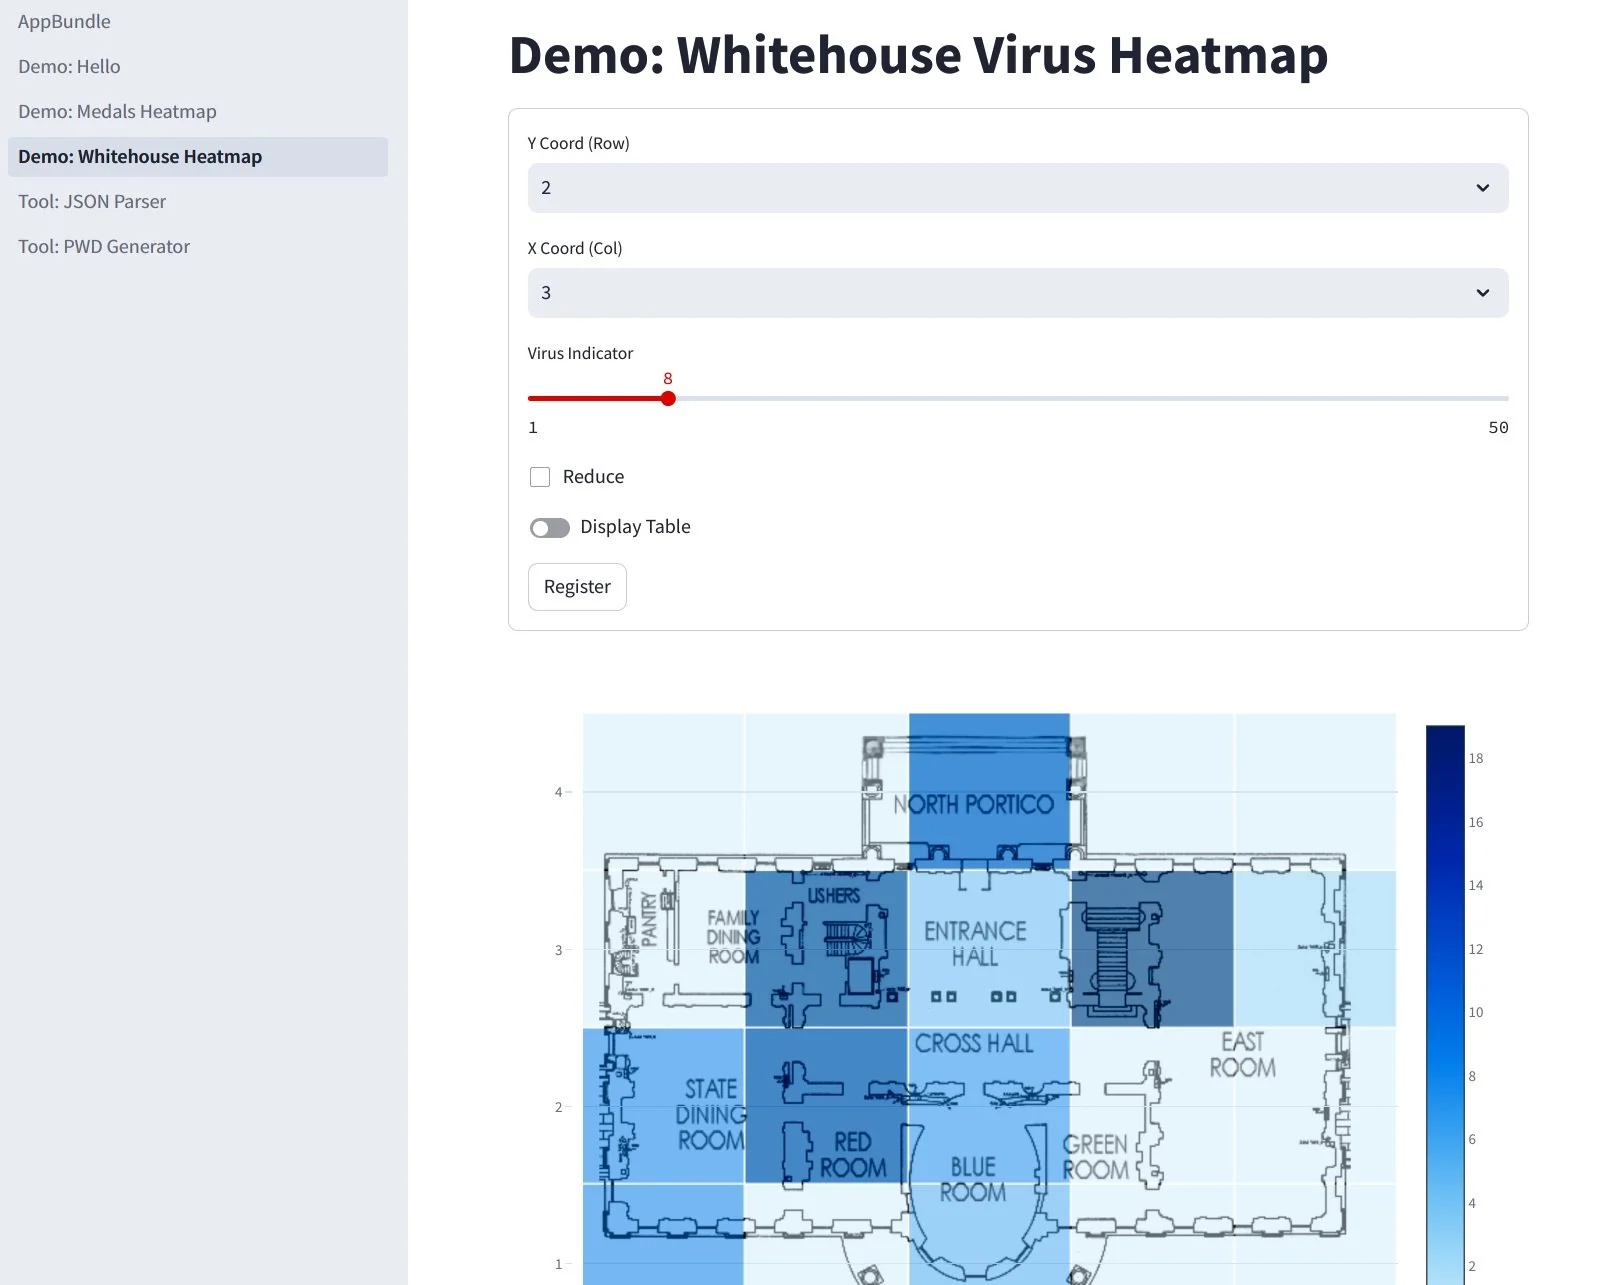This screenshot has height=1285, width=1622.
Task: Click the FAMILY DINING ROOM label
Action: click(734, 937)
